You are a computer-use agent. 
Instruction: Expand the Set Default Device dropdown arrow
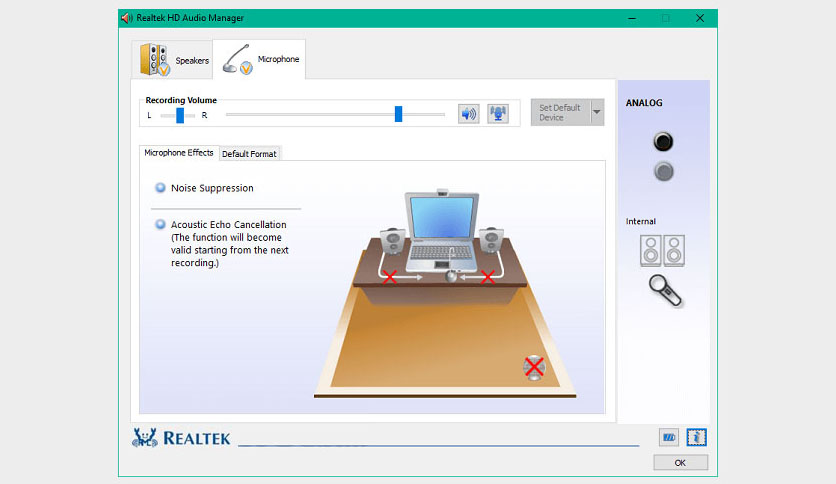pyautogui.click(x=597, y=112)
